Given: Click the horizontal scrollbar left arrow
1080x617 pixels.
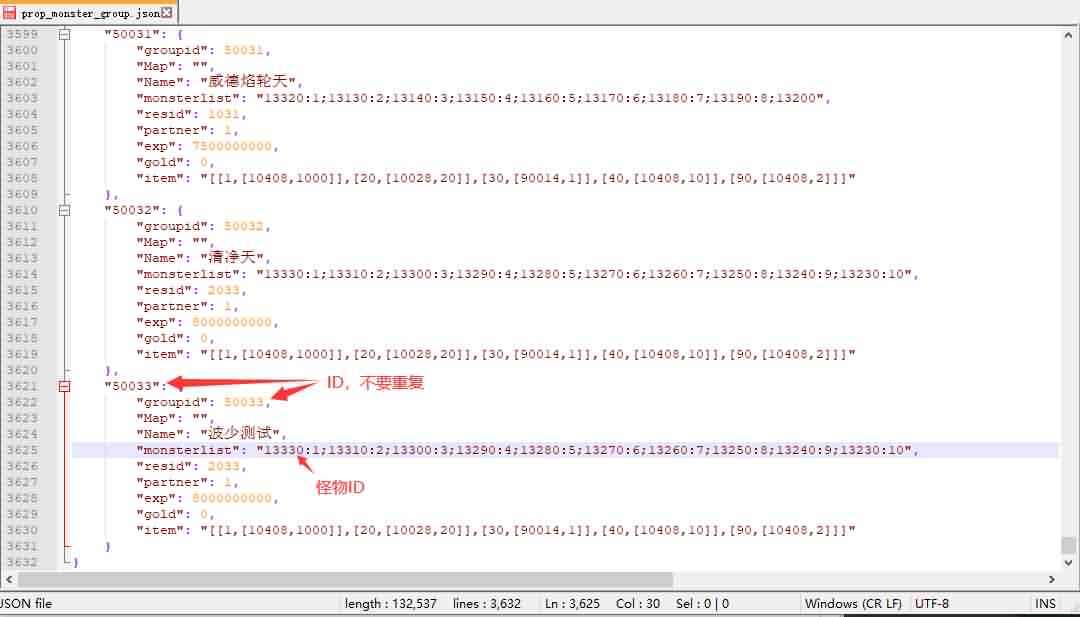Looking at the screenshot, I should pos(9,580).
